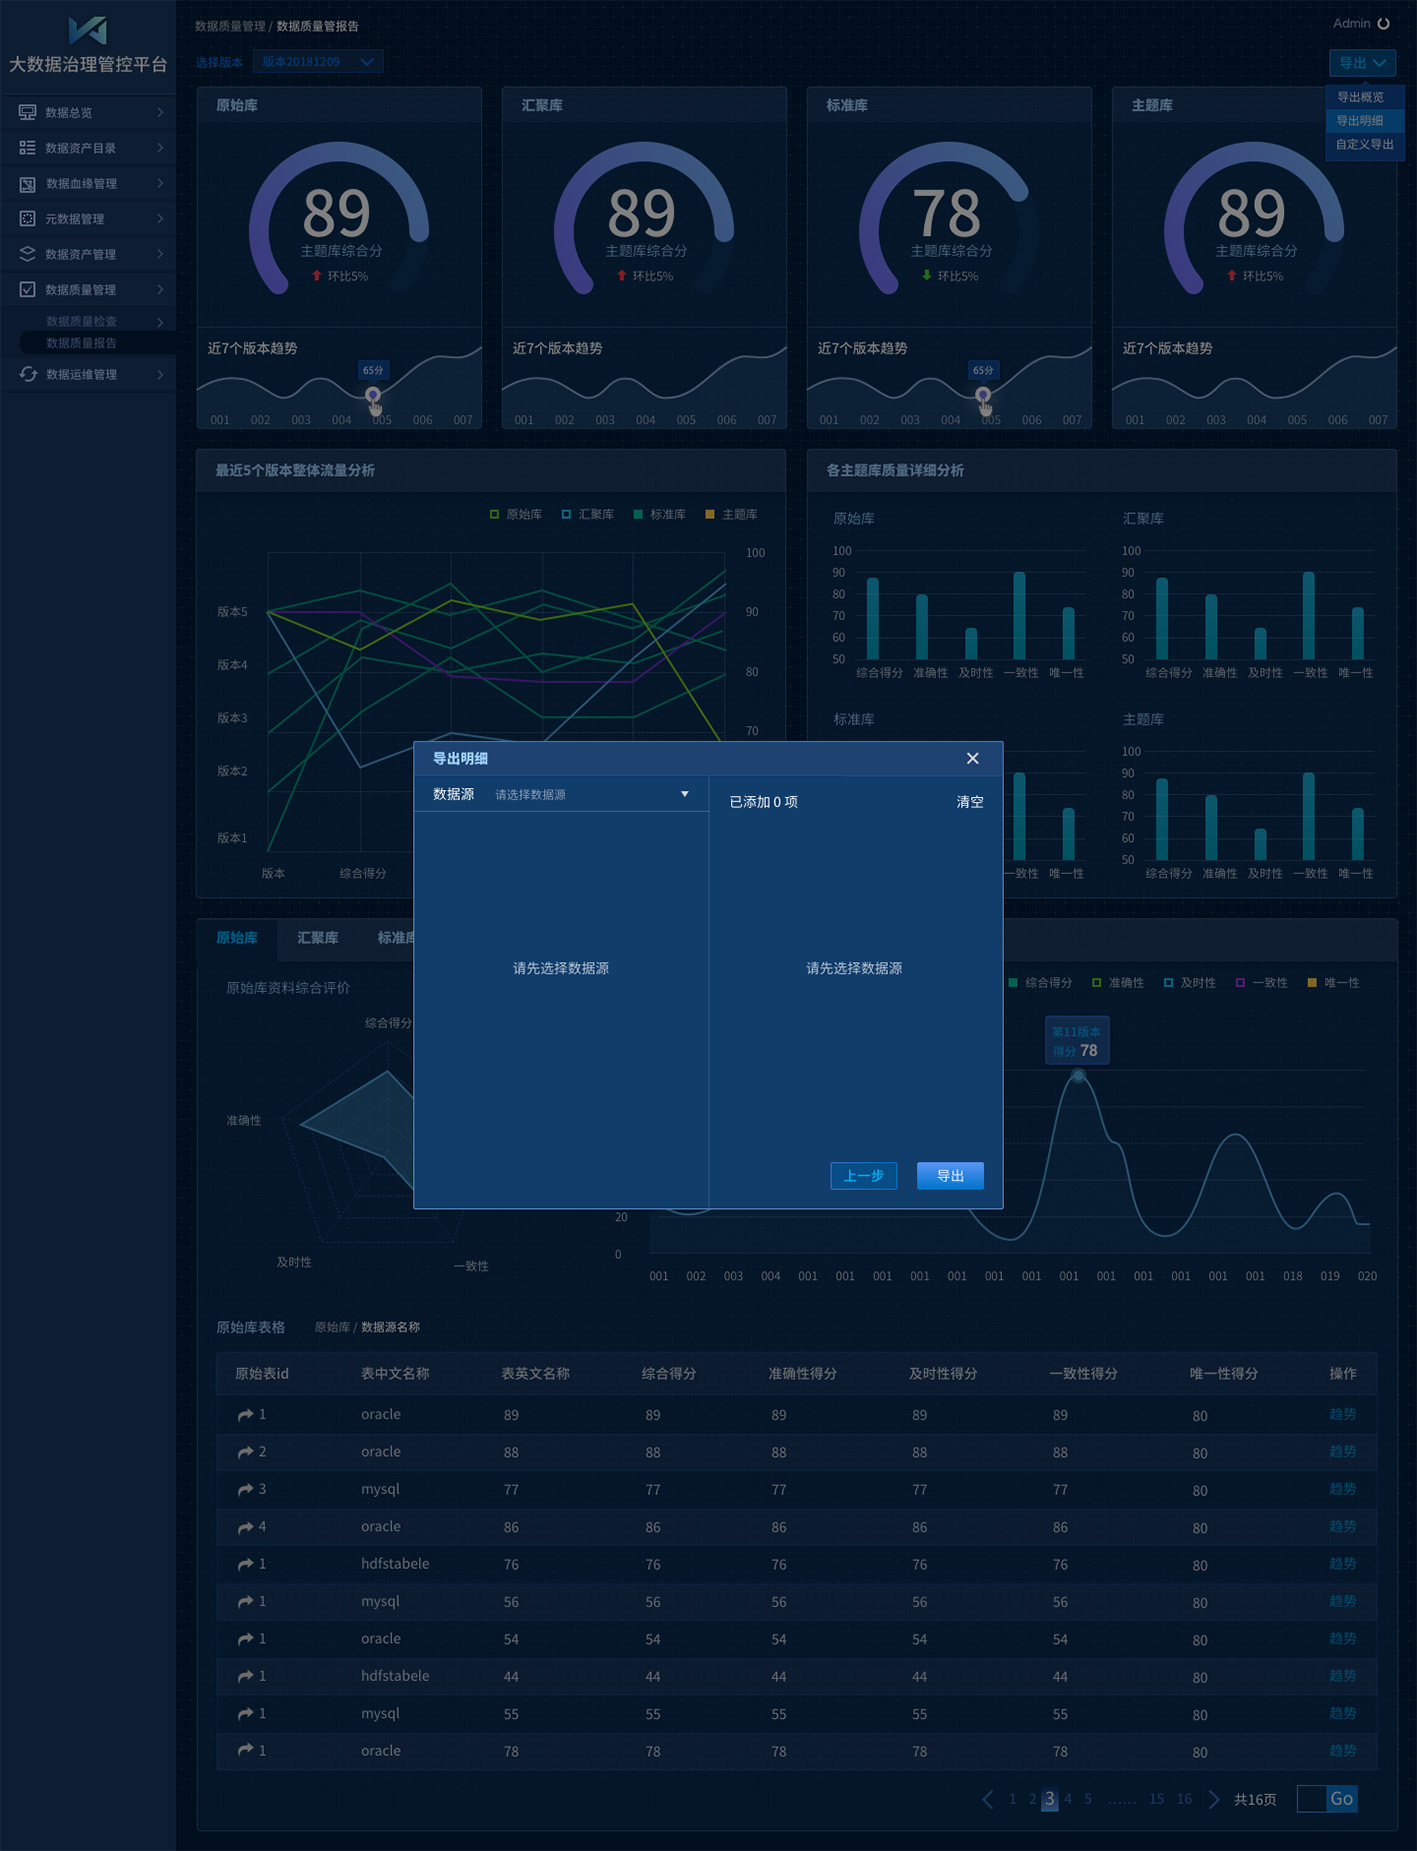Click the 数据血缘管理 sidebar icon
Viewport: 1417px width, 1851px height.
(x=27, y=184)
